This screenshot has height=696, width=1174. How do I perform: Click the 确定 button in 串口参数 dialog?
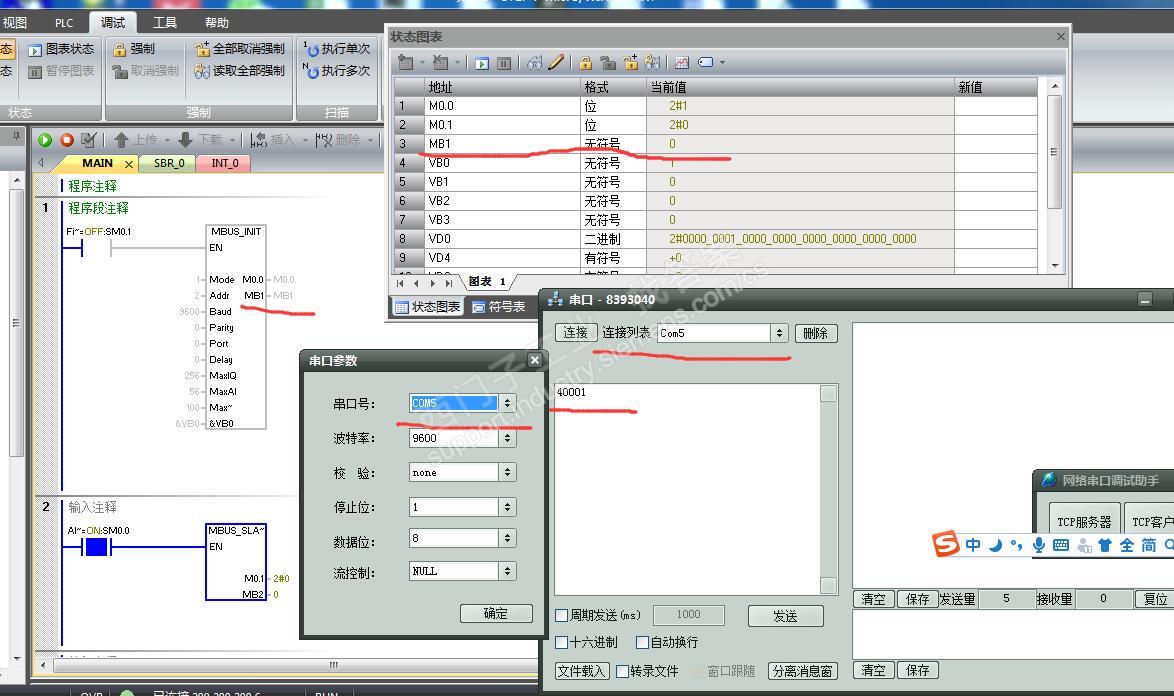point(496,614)
